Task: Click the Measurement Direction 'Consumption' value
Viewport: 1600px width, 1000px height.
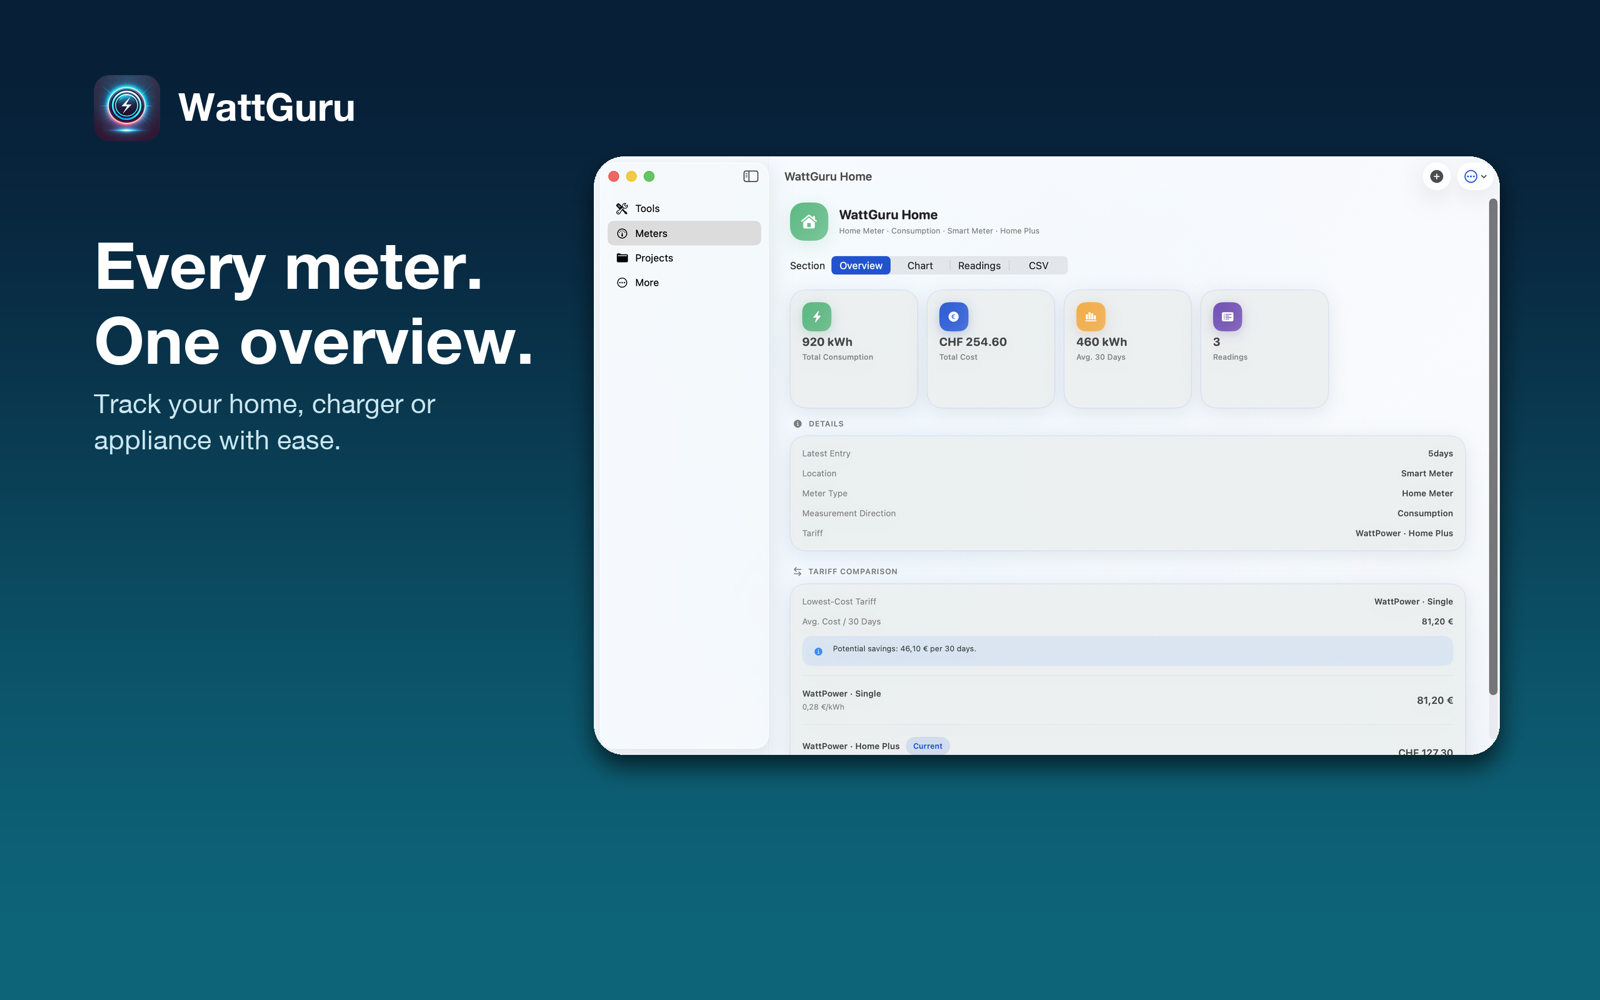Action: point(1425,514)
